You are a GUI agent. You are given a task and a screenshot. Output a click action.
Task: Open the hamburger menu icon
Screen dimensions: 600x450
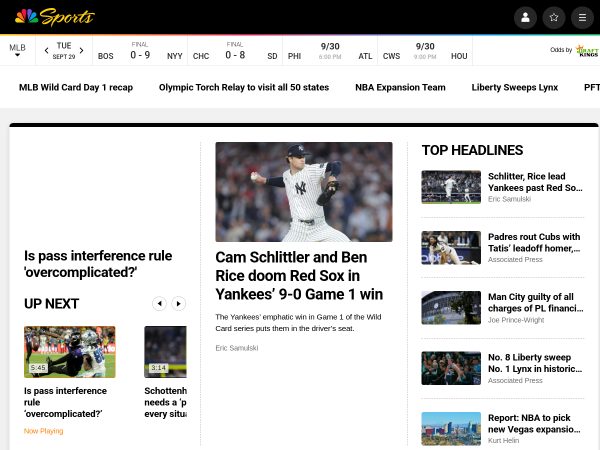582,18
